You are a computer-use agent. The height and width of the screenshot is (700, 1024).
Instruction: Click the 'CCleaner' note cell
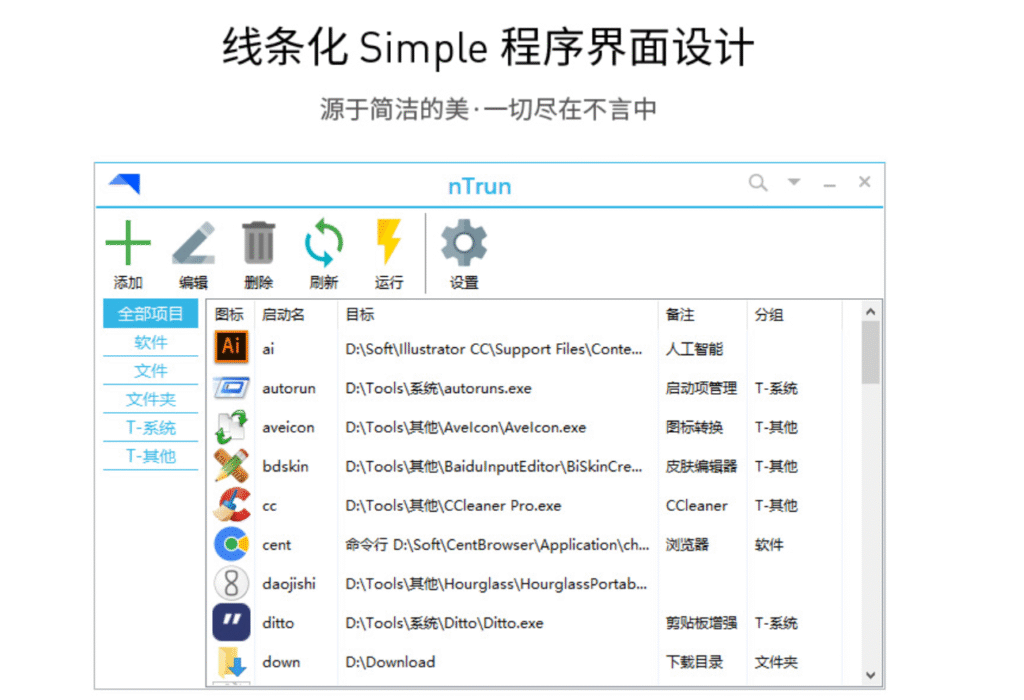pyautogui.click(x=696, y=505)
